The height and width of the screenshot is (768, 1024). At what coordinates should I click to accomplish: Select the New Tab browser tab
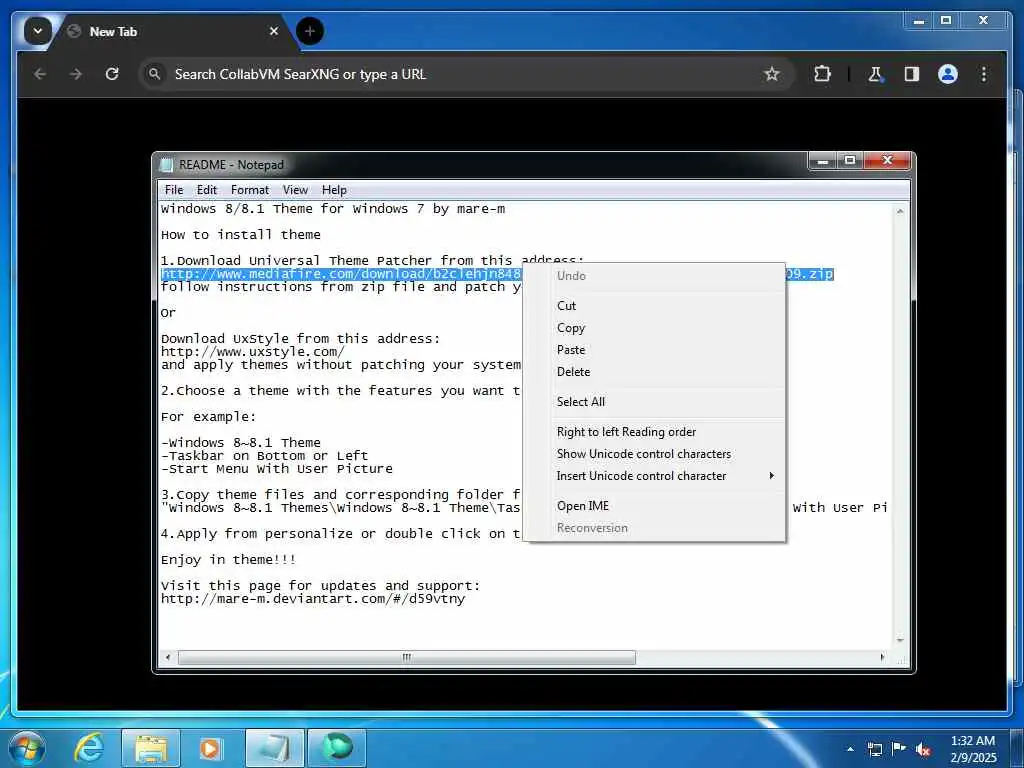pyautogui.click(x=173, y=31)
